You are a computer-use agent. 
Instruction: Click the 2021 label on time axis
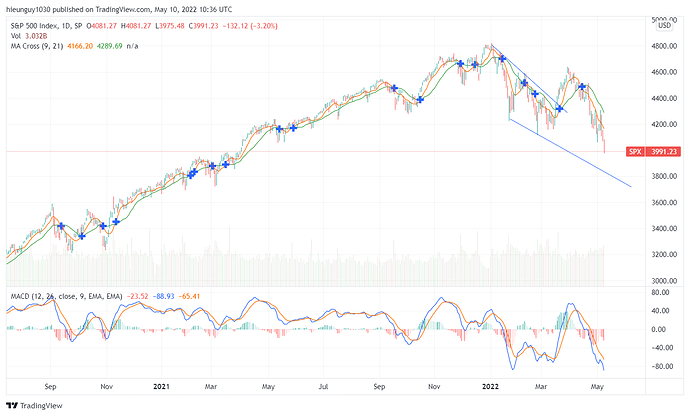tap(161, 387)
